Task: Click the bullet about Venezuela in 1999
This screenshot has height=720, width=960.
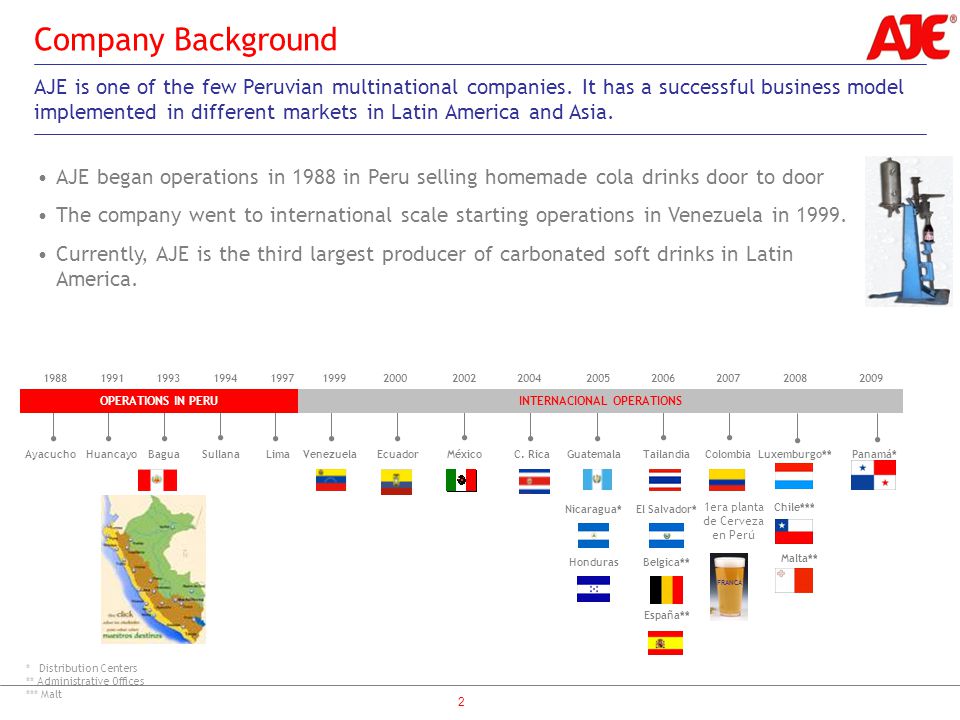Action: (x=451, y=216)
